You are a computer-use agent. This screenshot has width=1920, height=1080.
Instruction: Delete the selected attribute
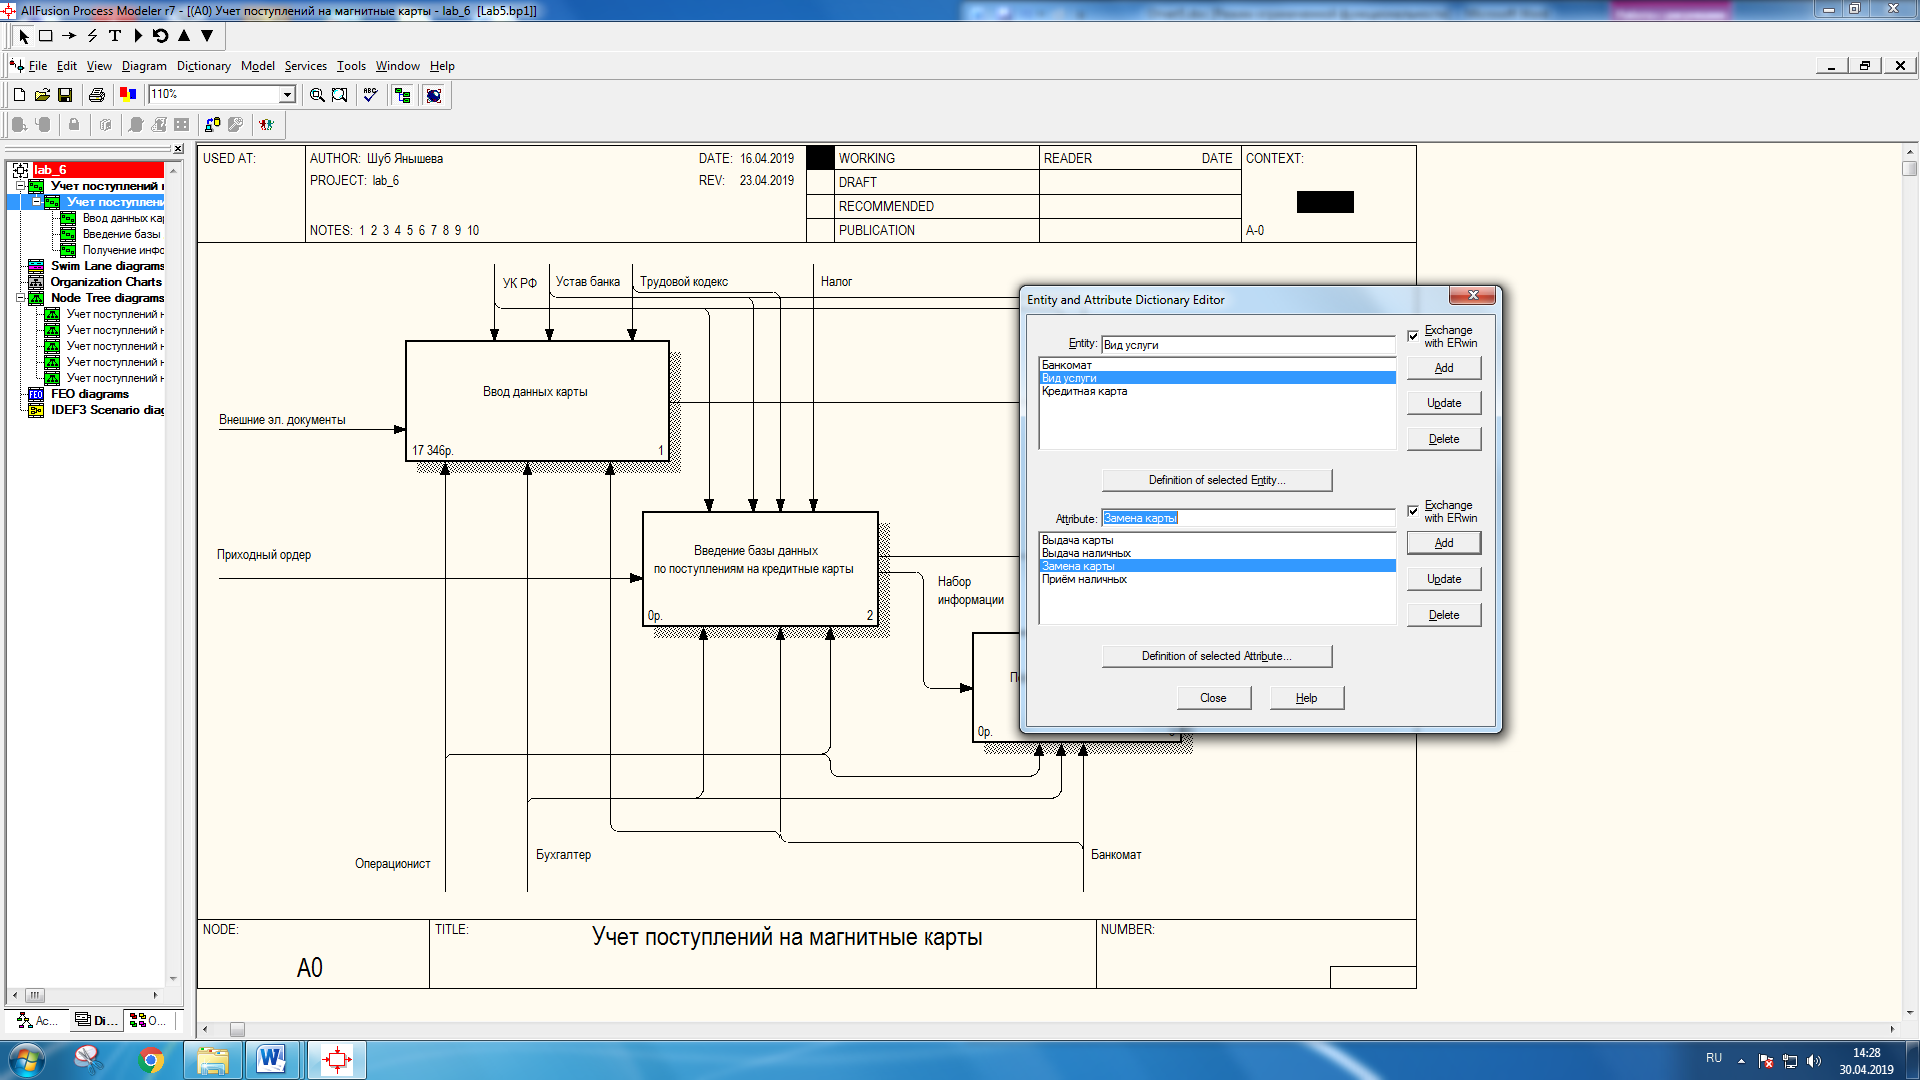coord(1444,615)
